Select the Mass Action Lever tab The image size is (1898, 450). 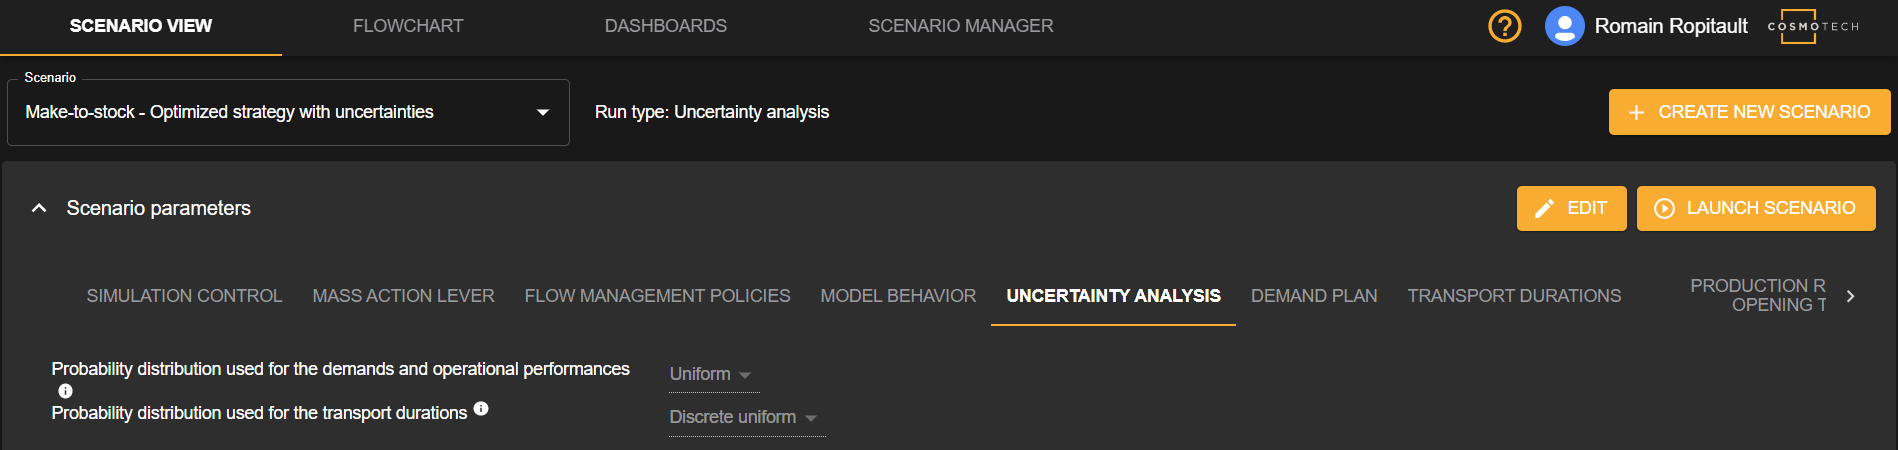tap(403, 296)
